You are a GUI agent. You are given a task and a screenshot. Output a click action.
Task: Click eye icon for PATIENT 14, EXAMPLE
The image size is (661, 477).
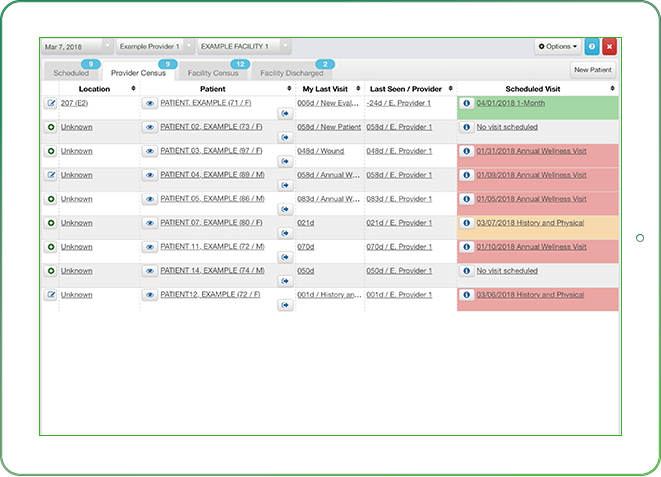[x=150, y=271]
